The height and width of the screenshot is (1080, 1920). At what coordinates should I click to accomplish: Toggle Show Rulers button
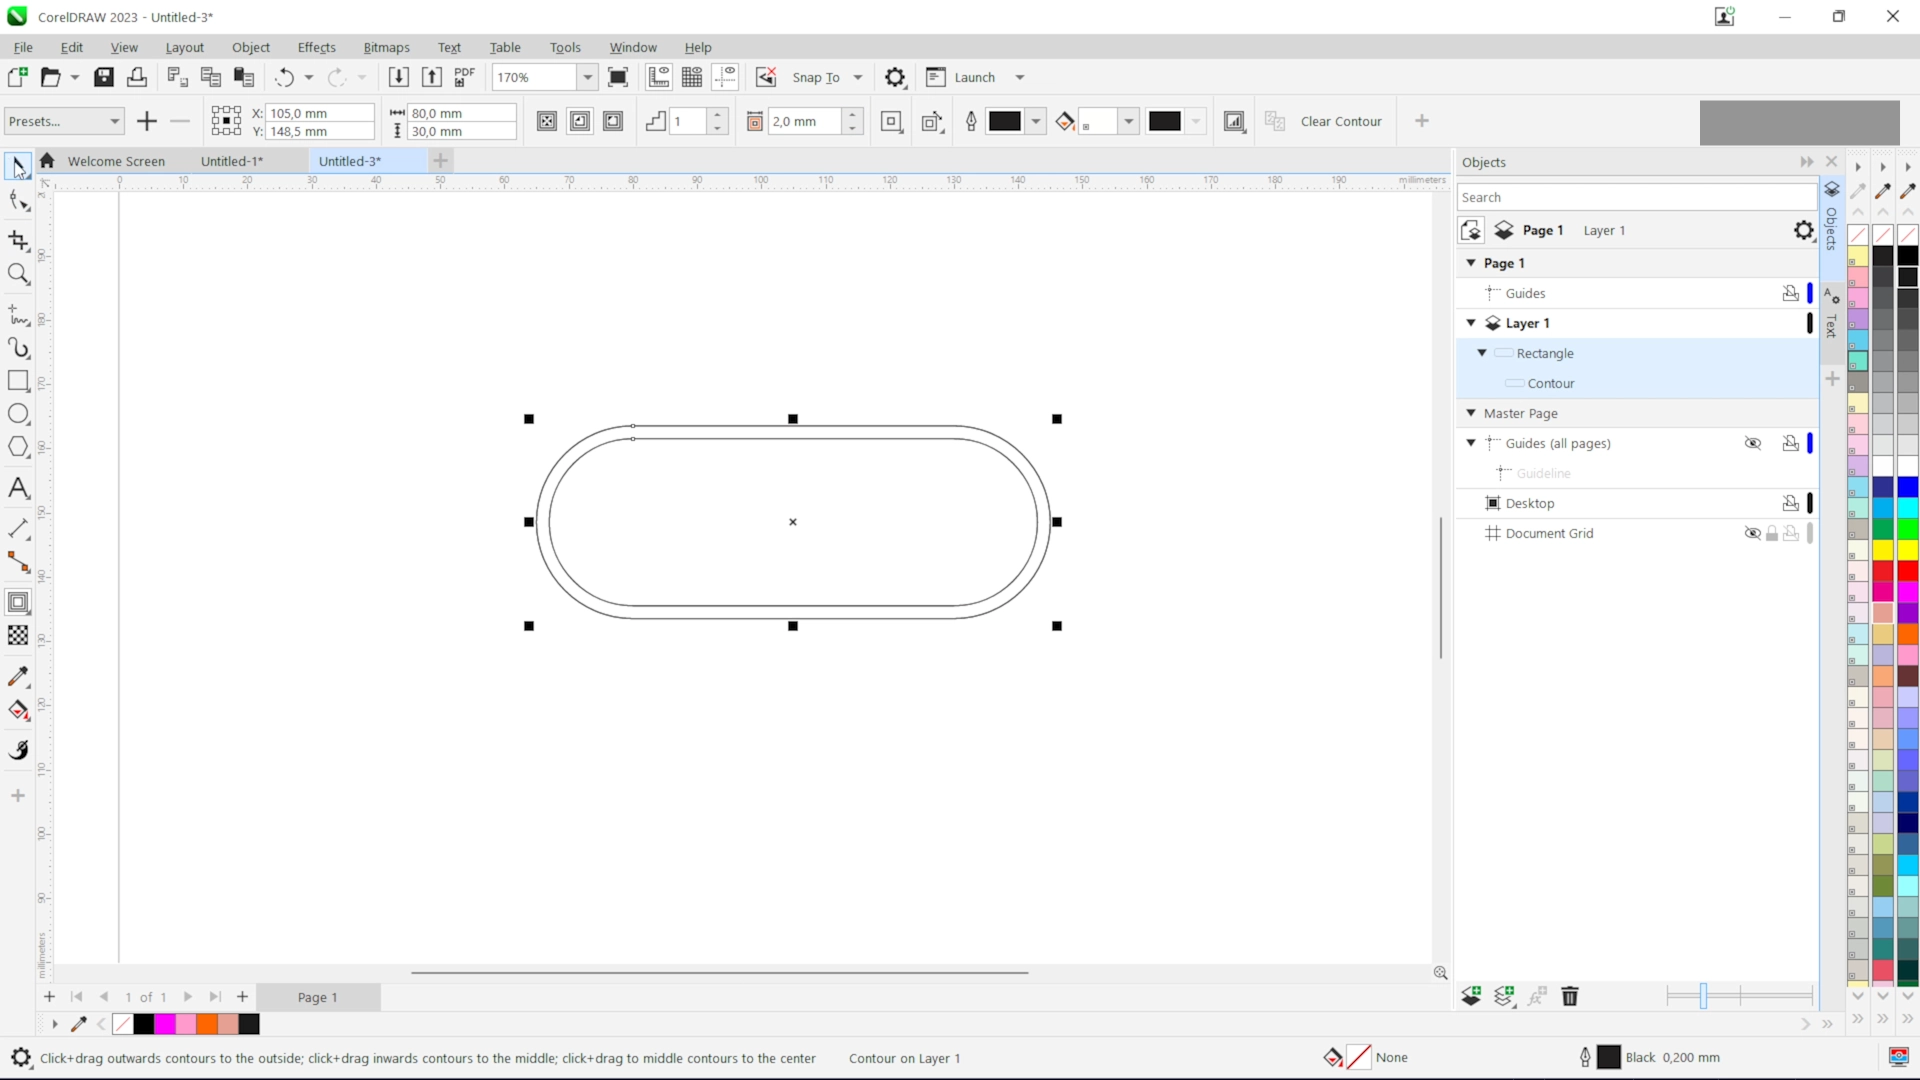(659, 77)
